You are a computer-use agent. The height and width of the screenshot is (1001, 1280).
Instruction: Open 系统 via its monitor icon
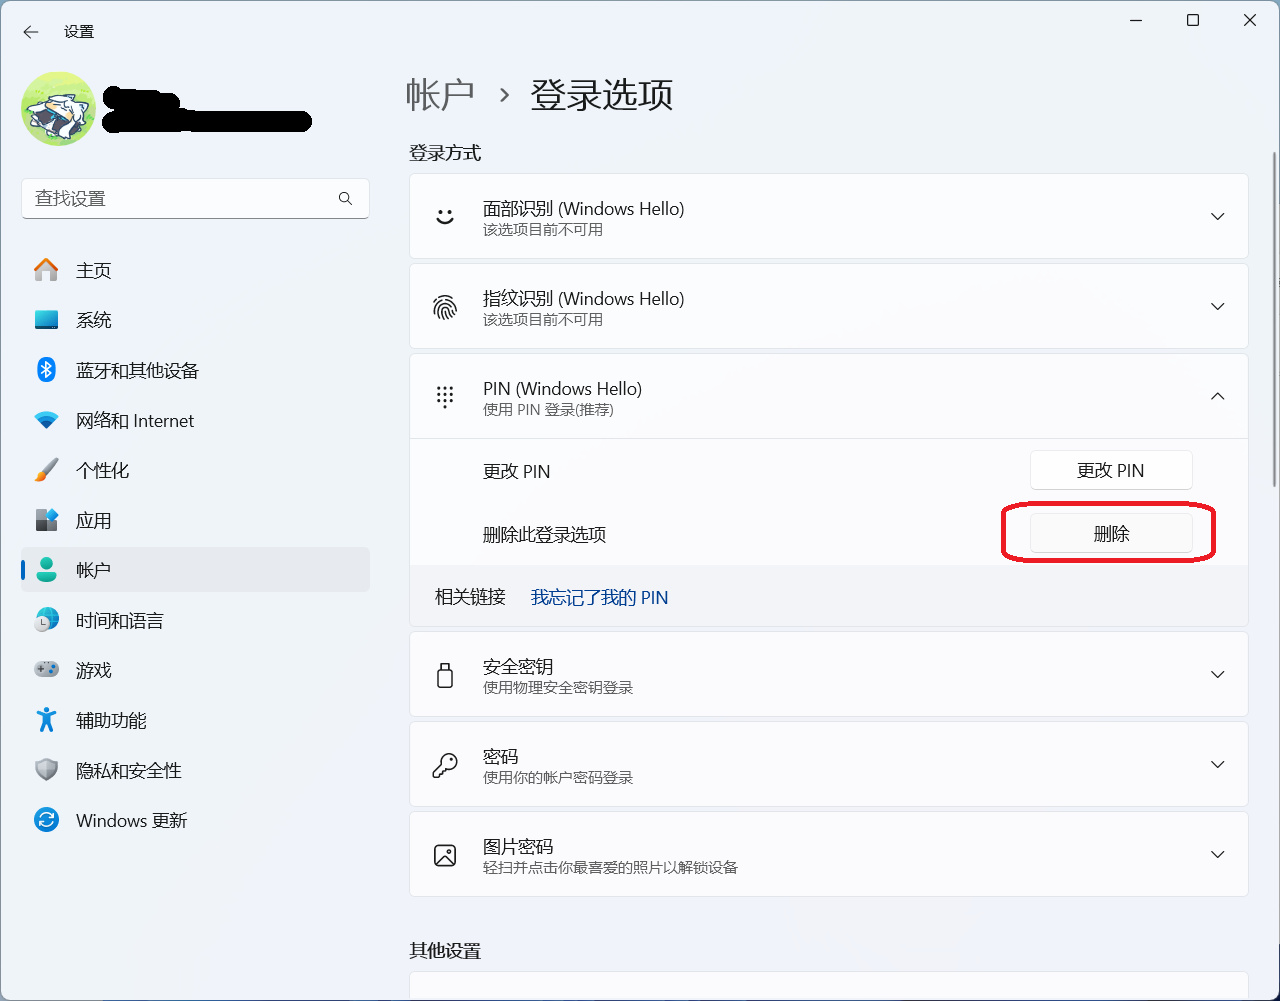pos(46,320)
